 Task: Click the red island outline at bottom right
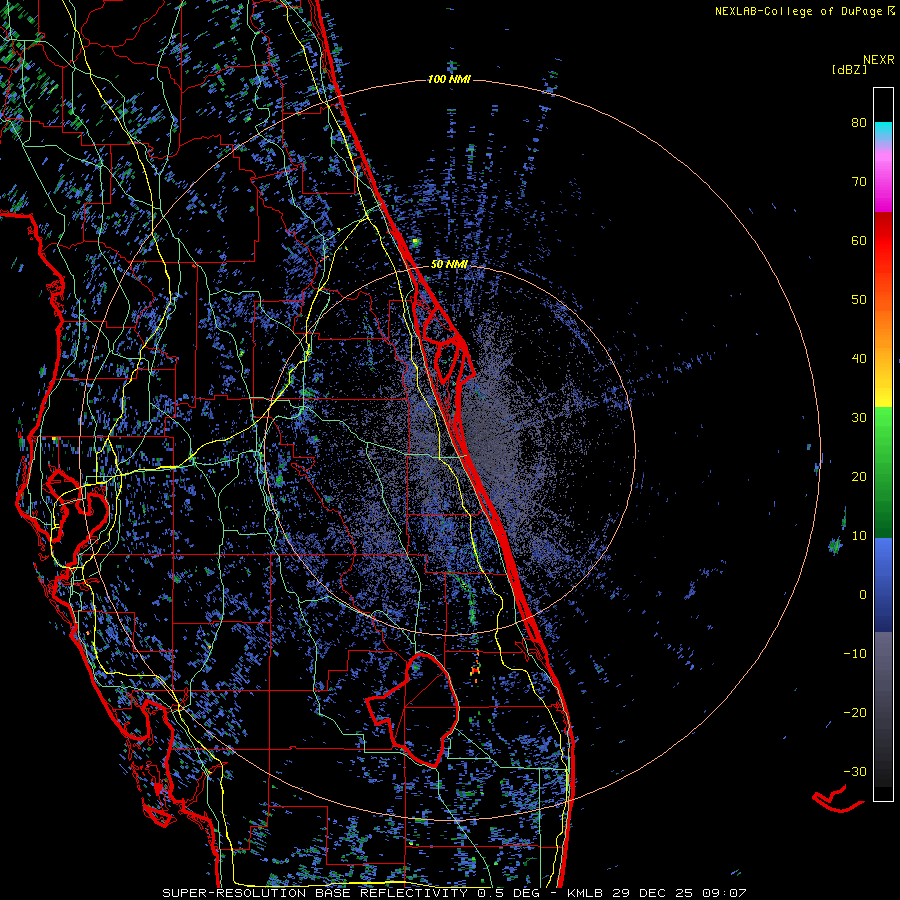[838, 799]
